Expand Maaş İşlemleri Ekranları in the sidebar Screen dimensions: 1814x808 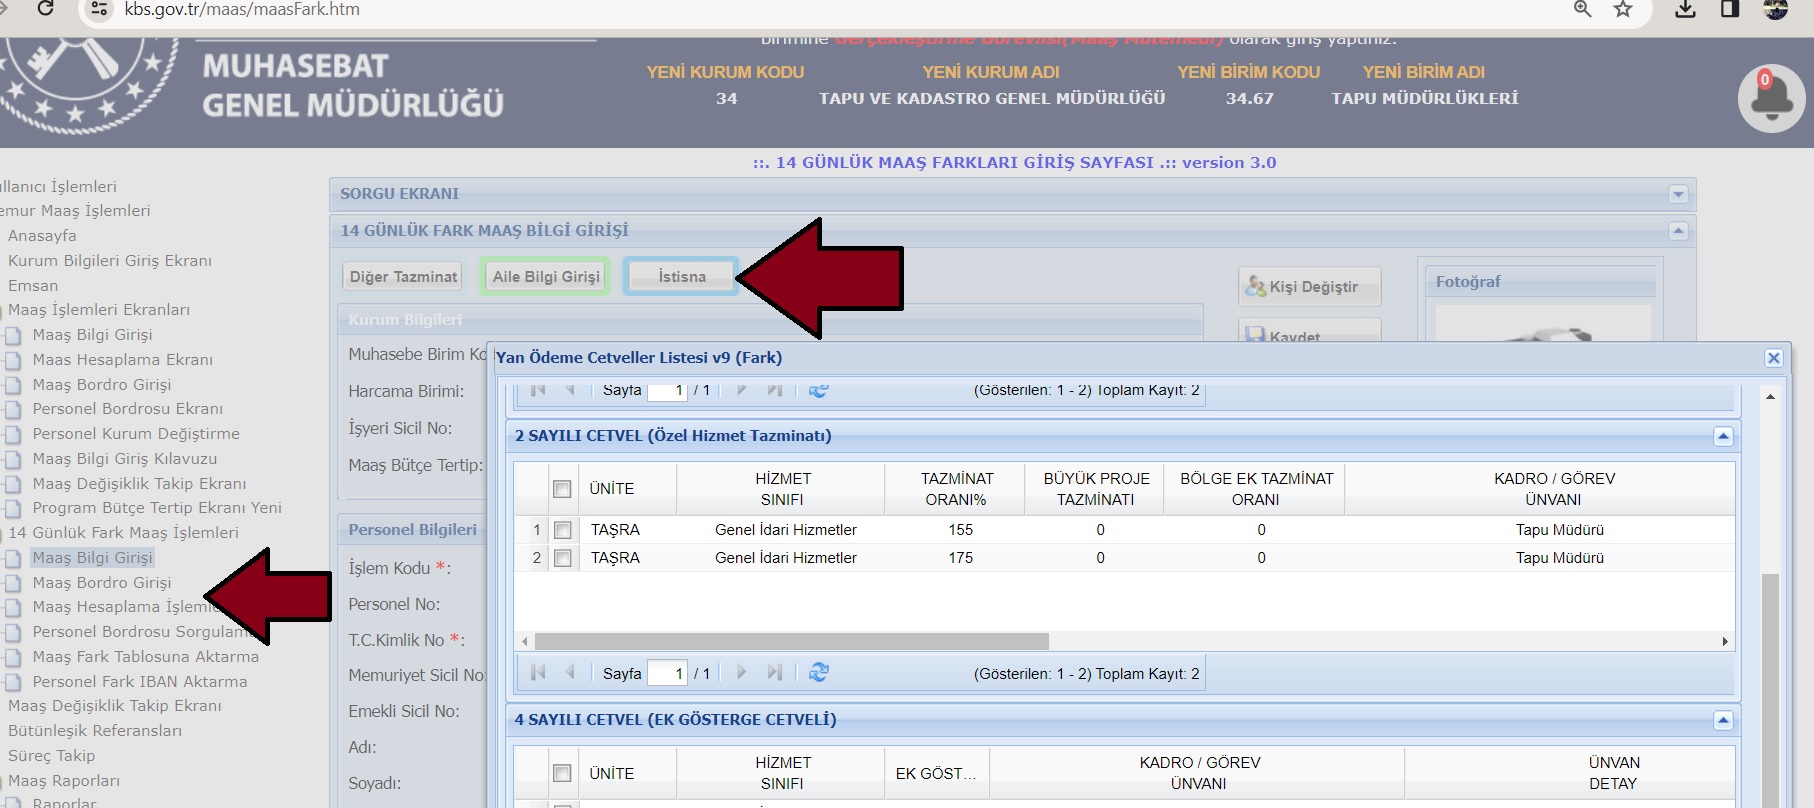[99, 310]
